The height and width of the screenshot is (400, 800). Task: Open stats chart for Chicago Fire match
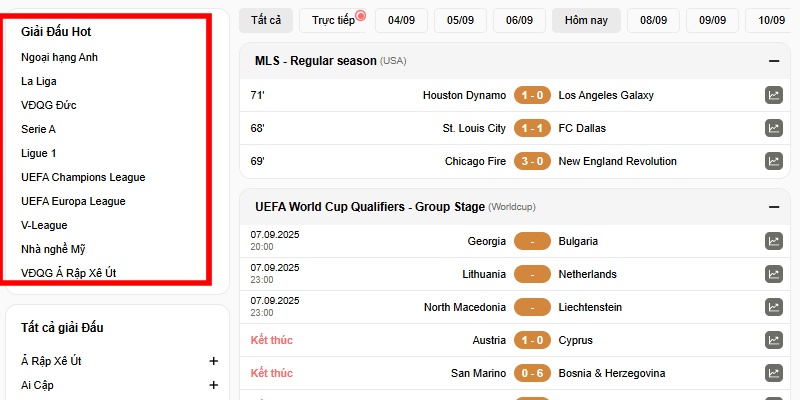pyautogui.click(x=773, y=161)
